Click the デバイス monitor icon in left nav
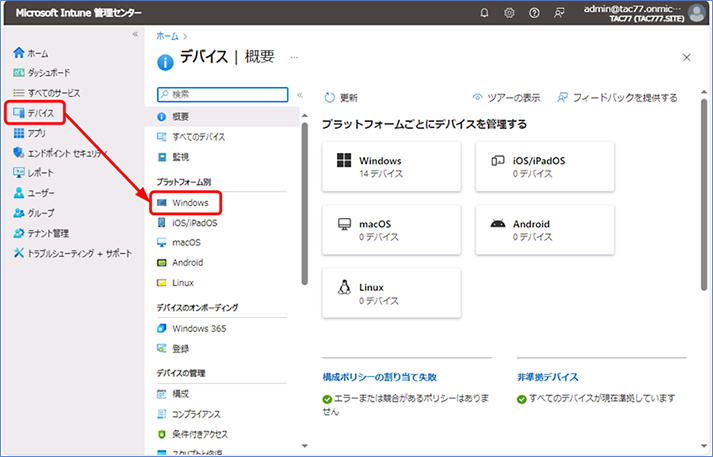The height and width of the screenshot is (457, 713). tap(19, 113)
